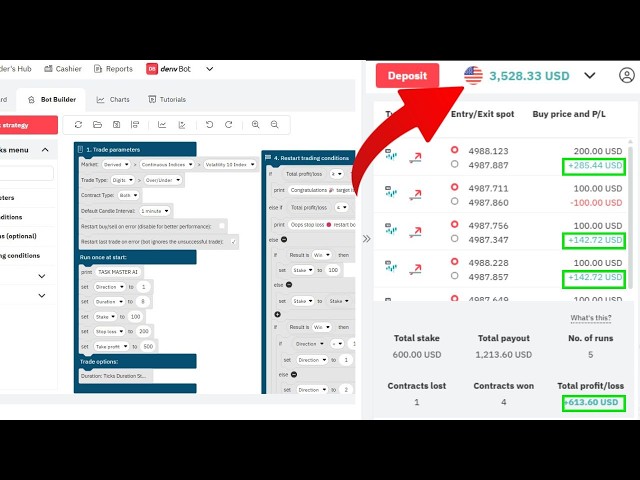Click entry spot marker beside 4988.228
The width and height of the screenshot is (640, 480).
pyautogui.click(x=454, y=261)
